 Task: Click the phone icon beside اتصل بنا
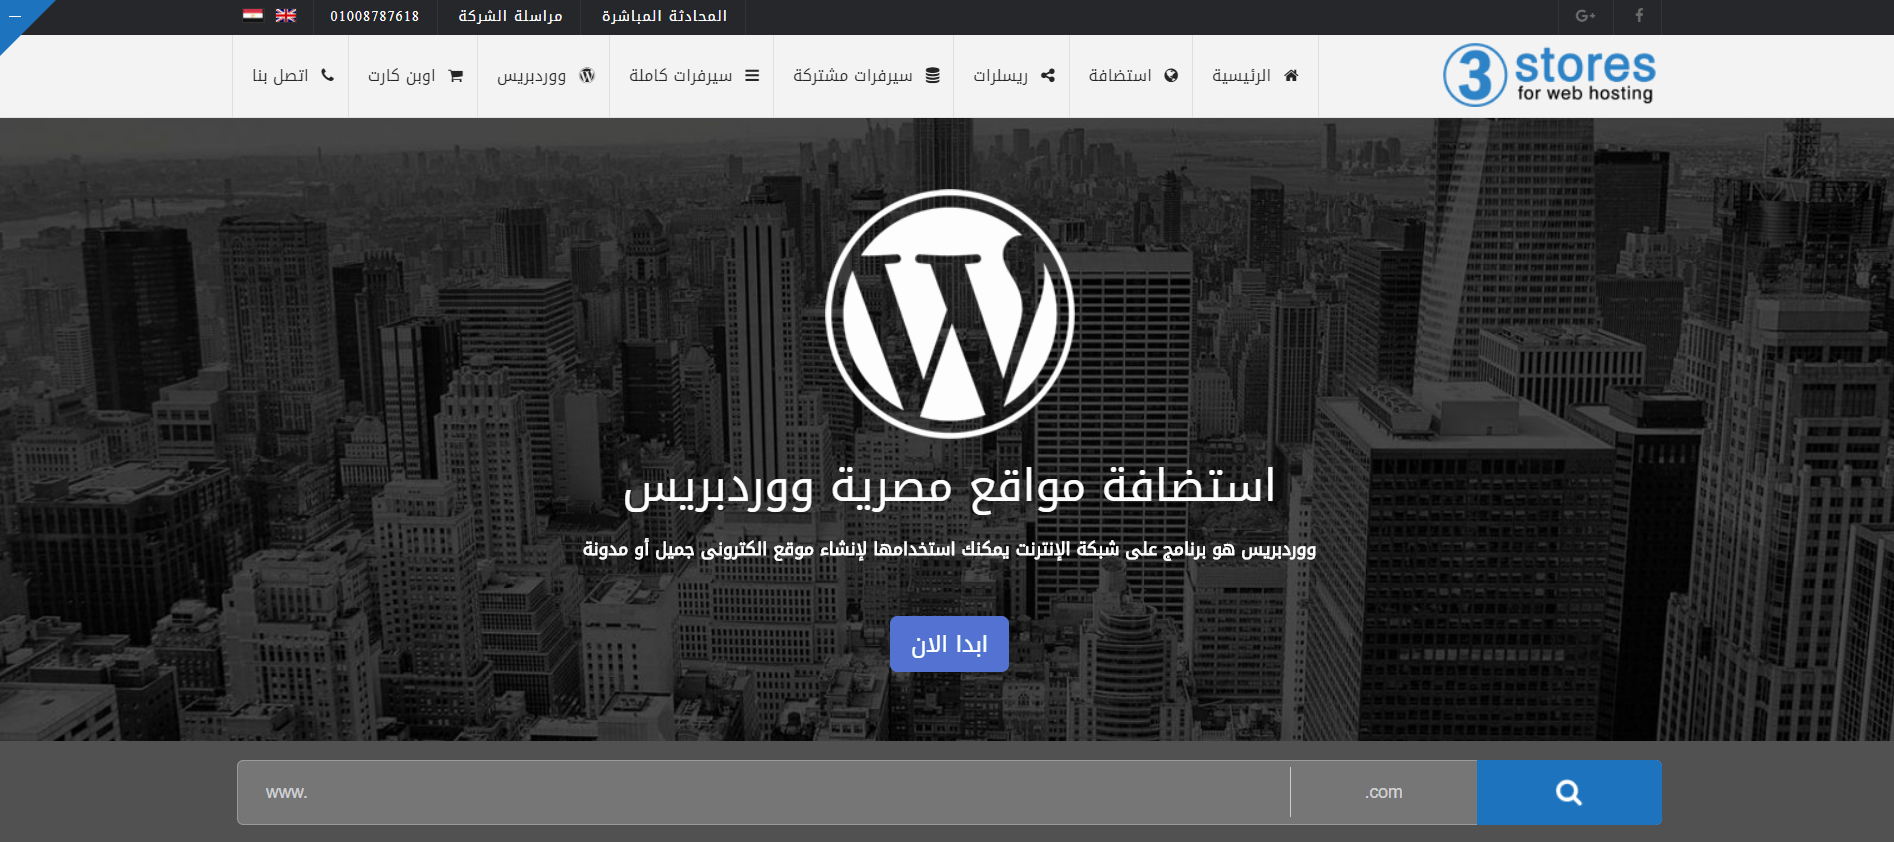tap(327, 75)
